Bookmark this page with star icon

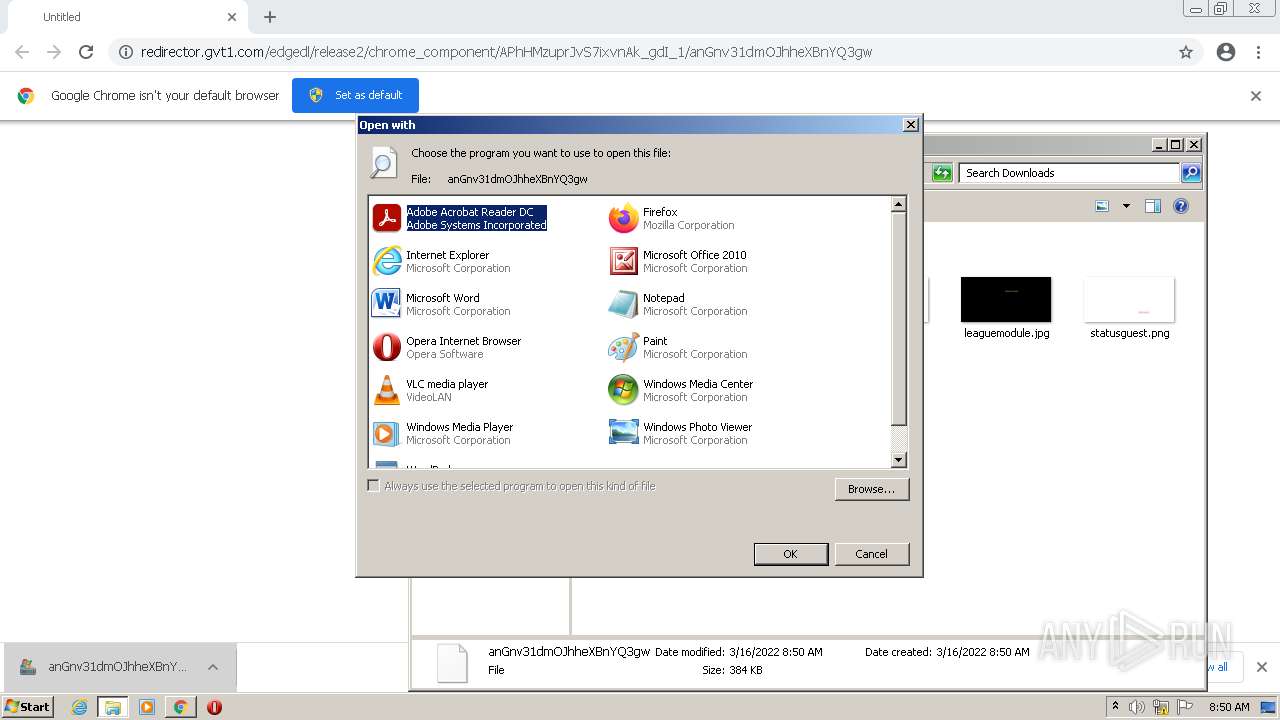[1186, 52]
